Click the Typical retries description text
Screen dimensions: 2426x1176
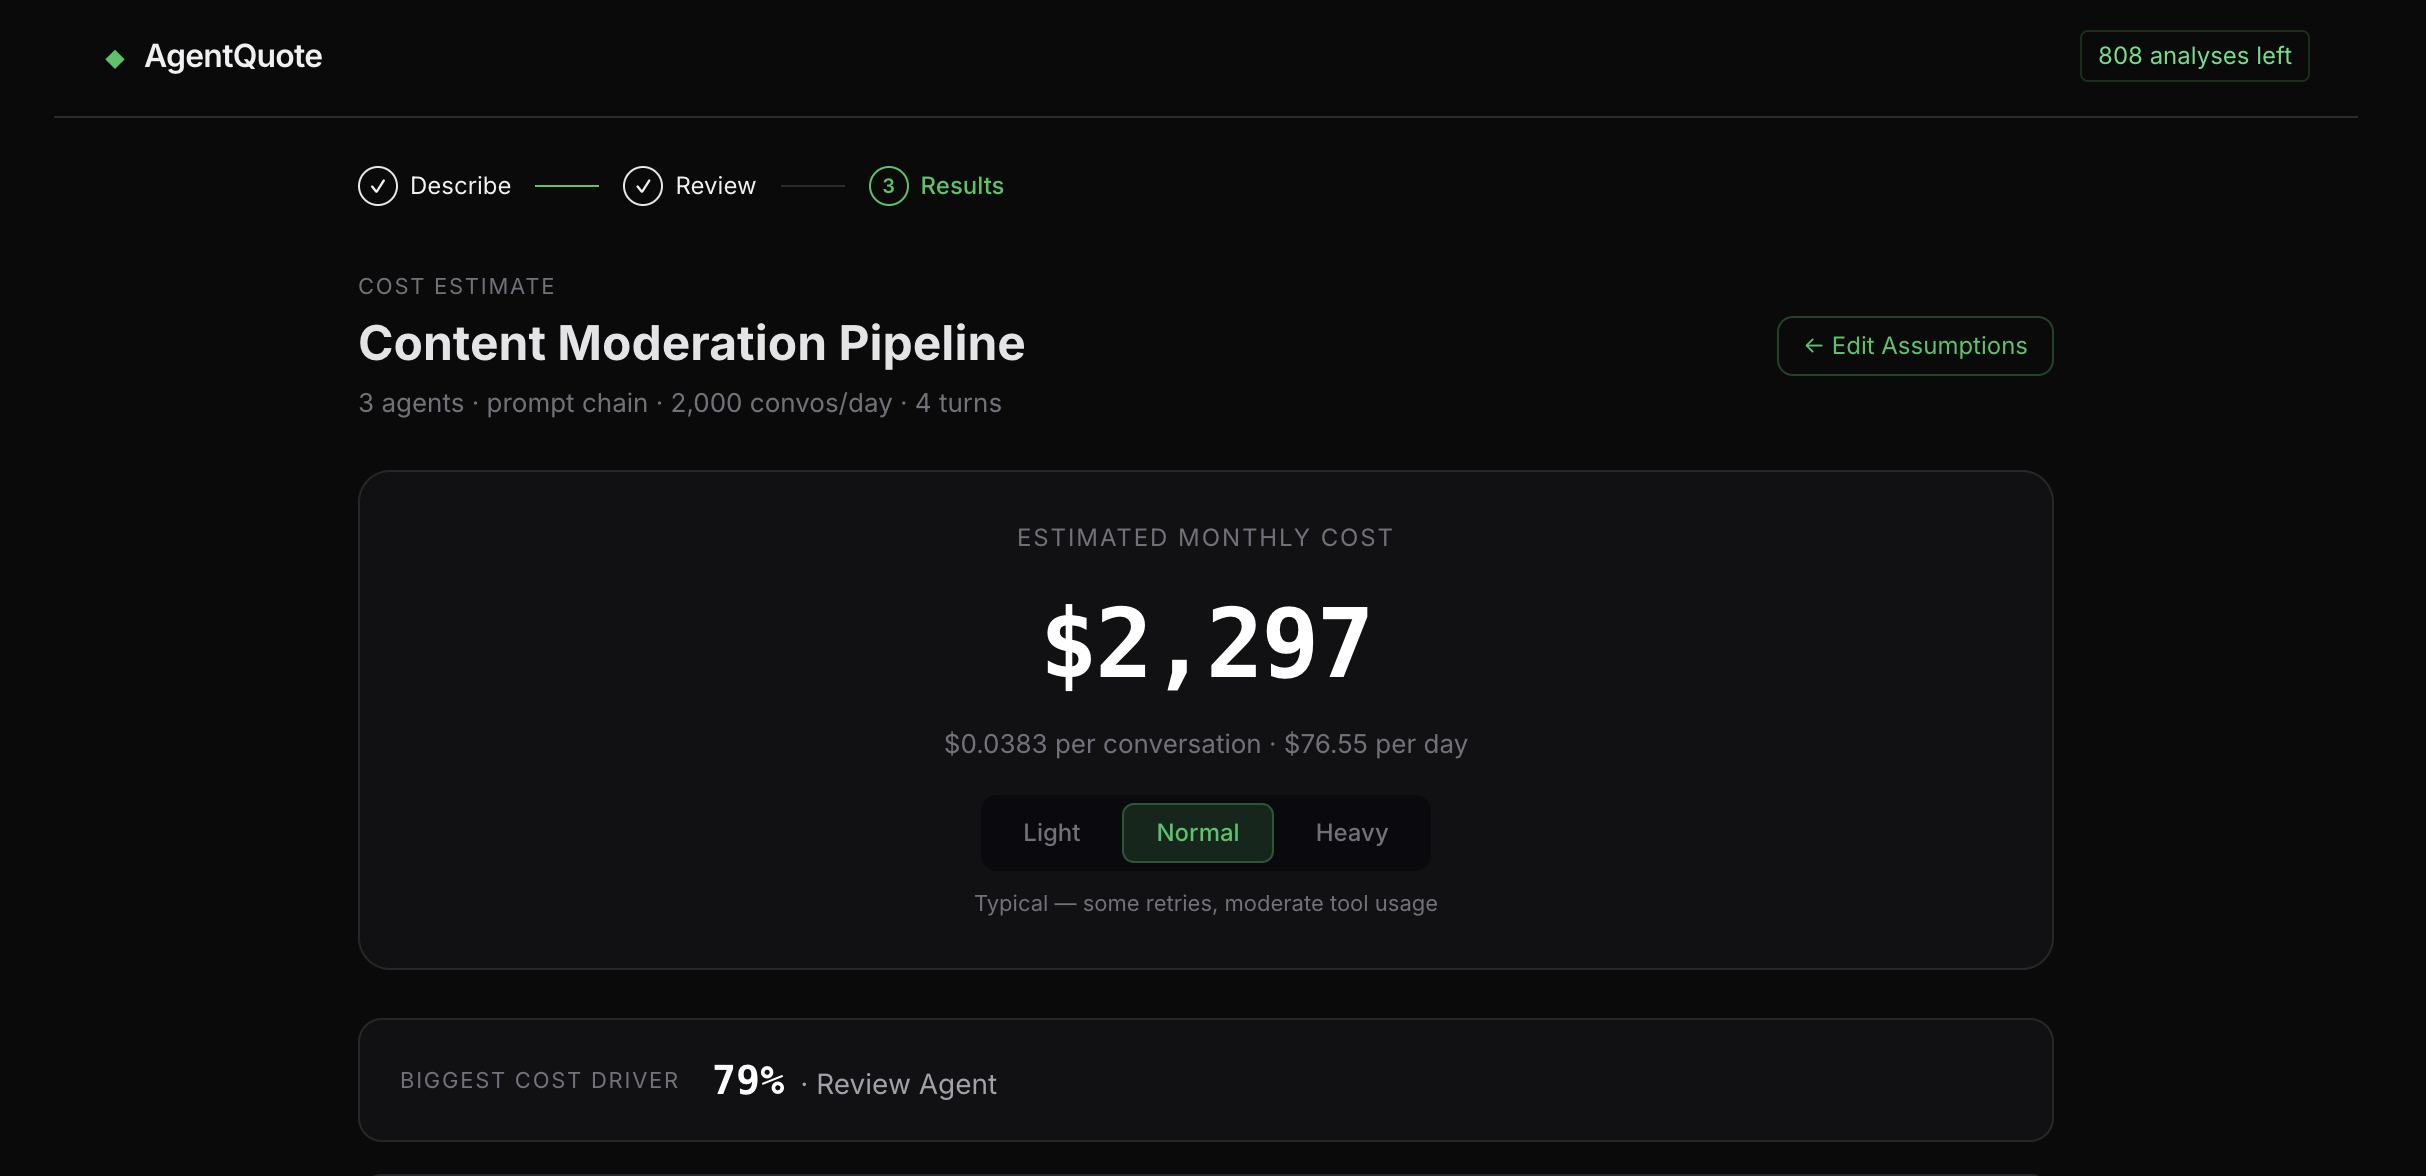coord(1204,903)
